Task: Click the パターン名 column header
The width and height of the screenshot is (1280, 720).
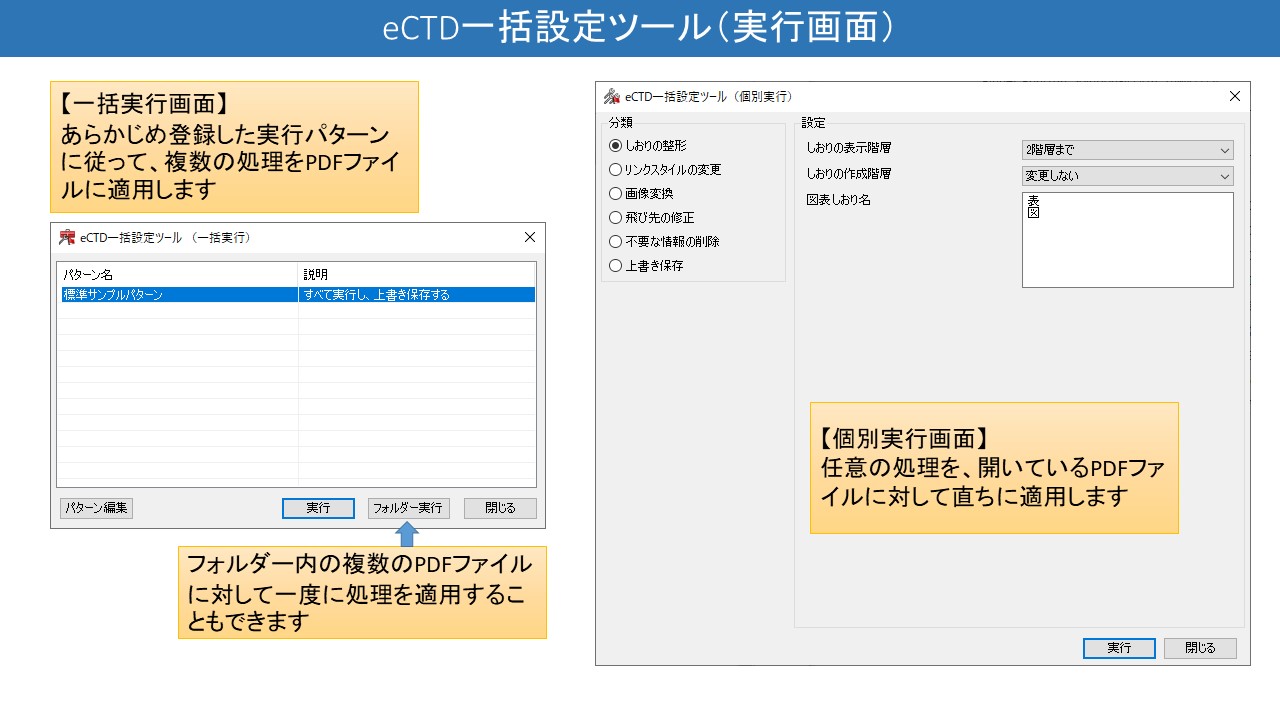Action: coord(178,274)
